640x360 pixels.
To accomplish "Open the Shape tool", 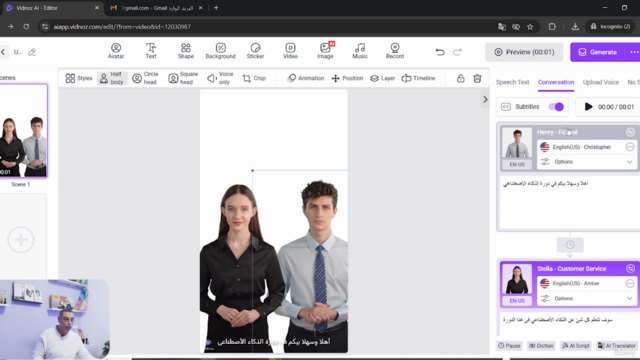I will tap(186, 51).
